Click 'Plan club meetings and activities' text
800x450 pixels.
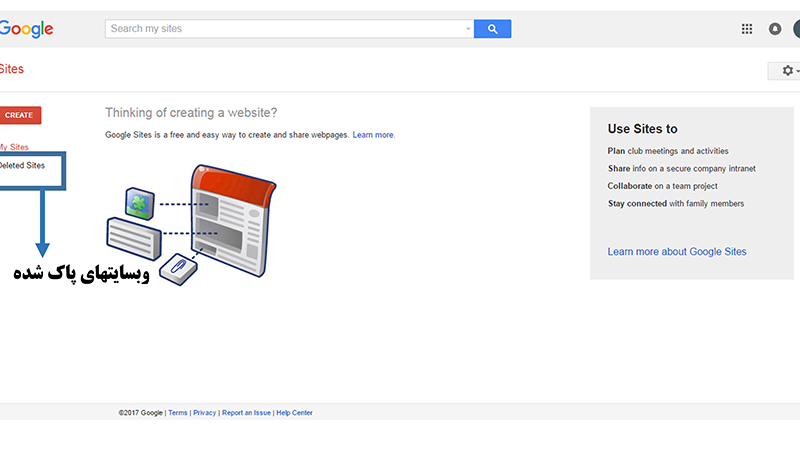[668, 151]
